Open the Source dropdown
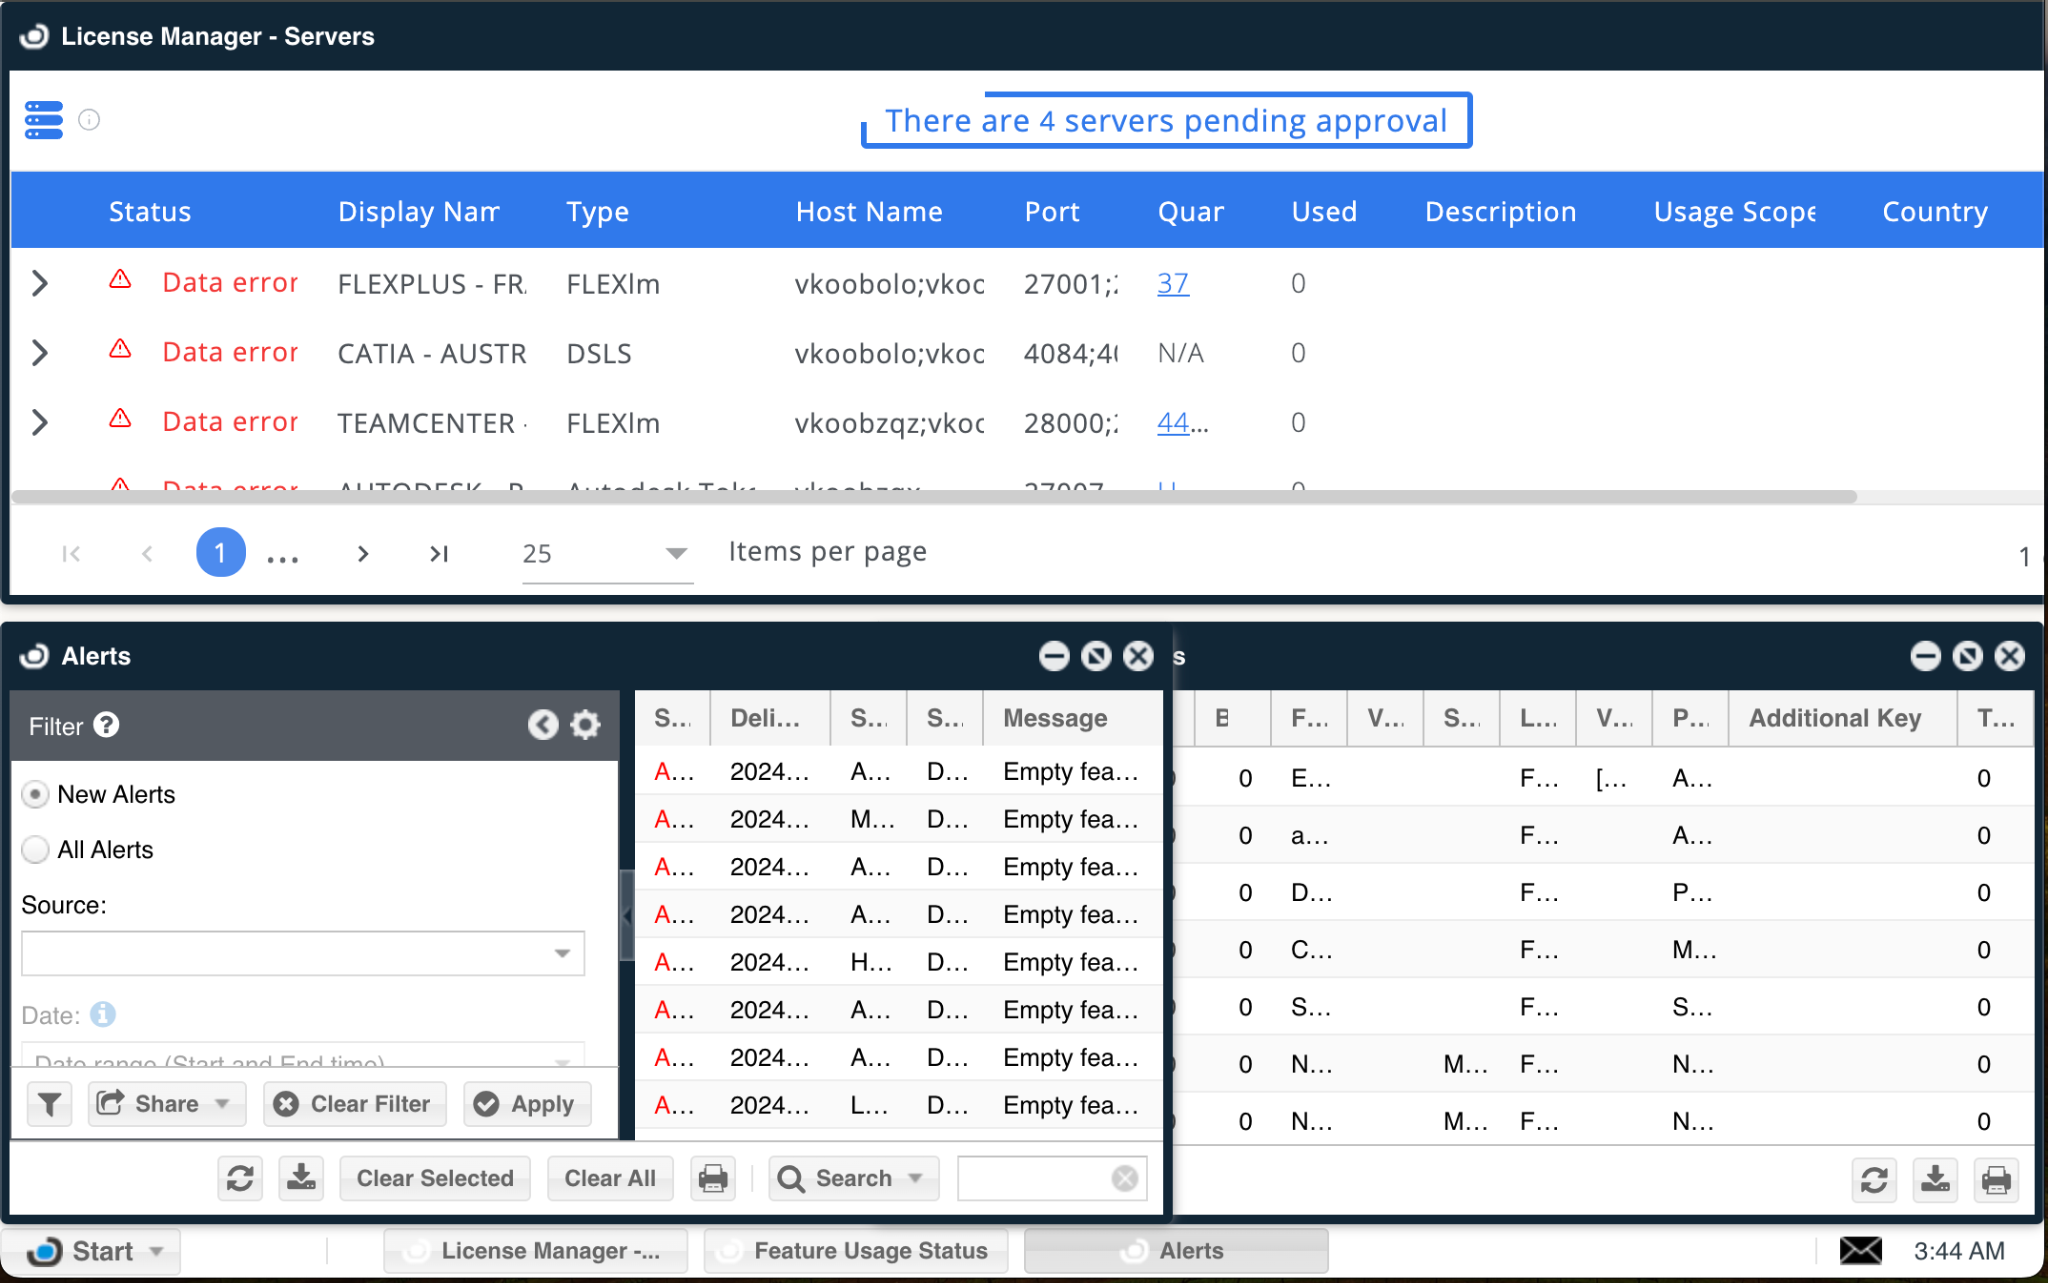 (x=303, y=953)
